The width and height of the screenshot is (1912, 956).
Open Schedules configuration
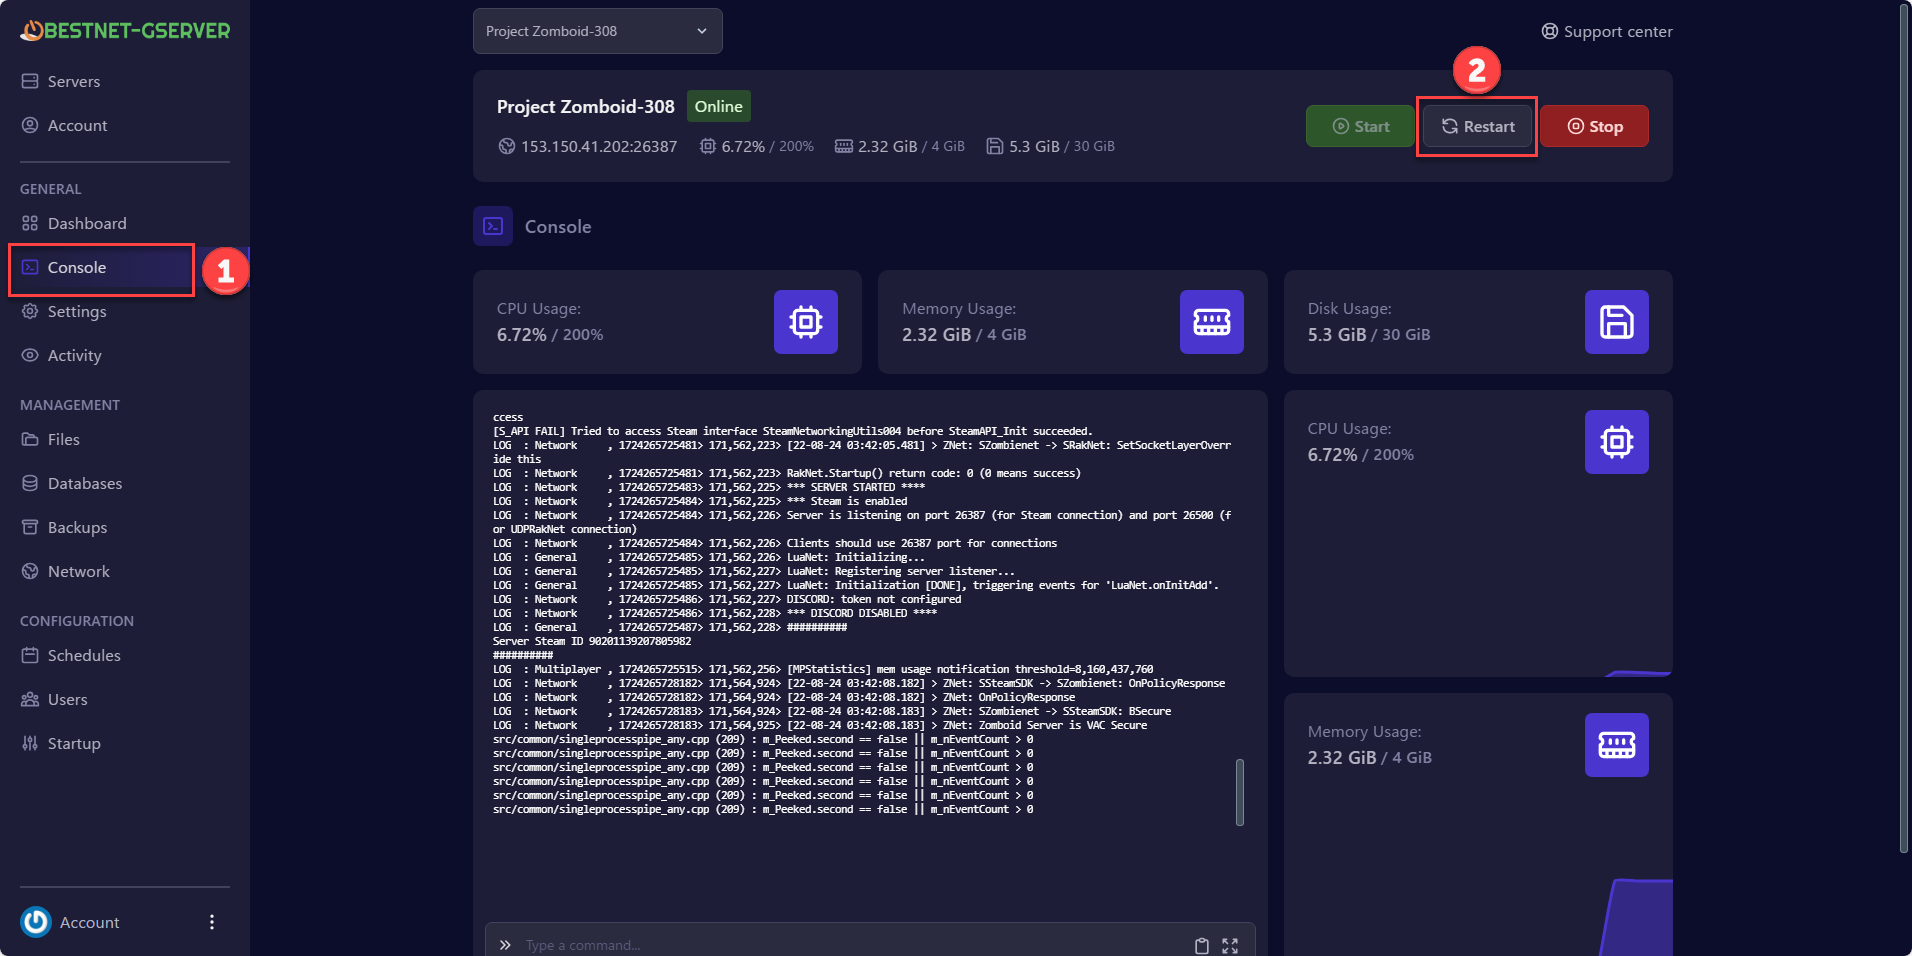point(84,655)
